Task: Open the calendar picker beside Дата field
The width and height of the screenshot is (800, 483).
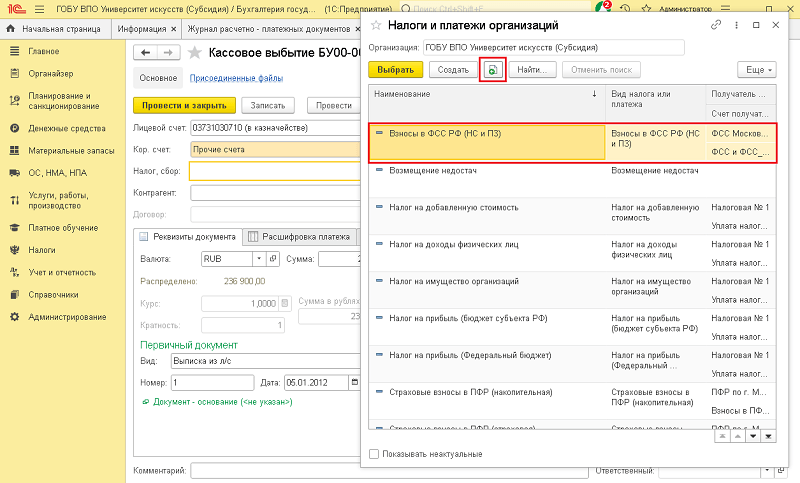Action: (353, 382)
